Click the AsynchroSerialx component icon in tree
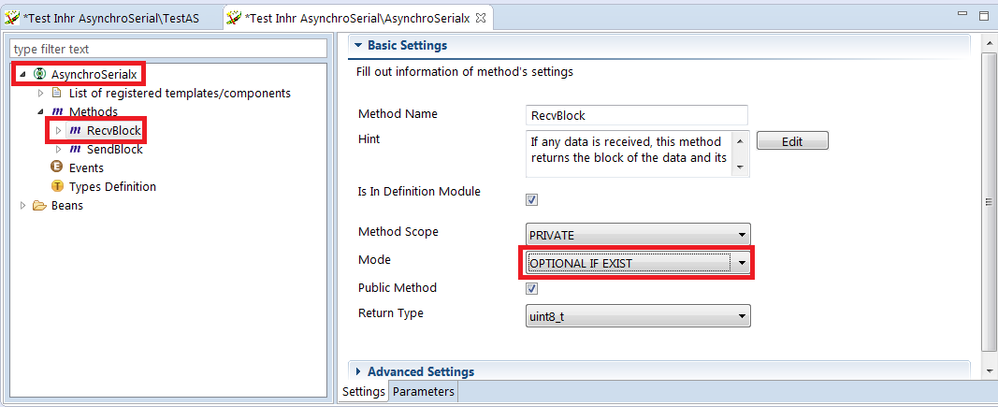Screen dimensions: 998x407 coord(40,74)
